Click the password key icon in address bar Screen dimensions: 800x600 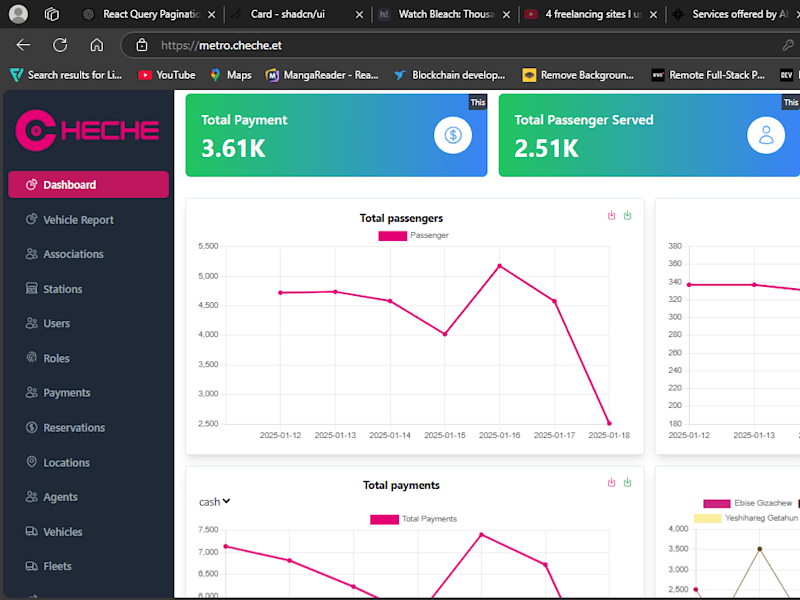pos(788,45)
